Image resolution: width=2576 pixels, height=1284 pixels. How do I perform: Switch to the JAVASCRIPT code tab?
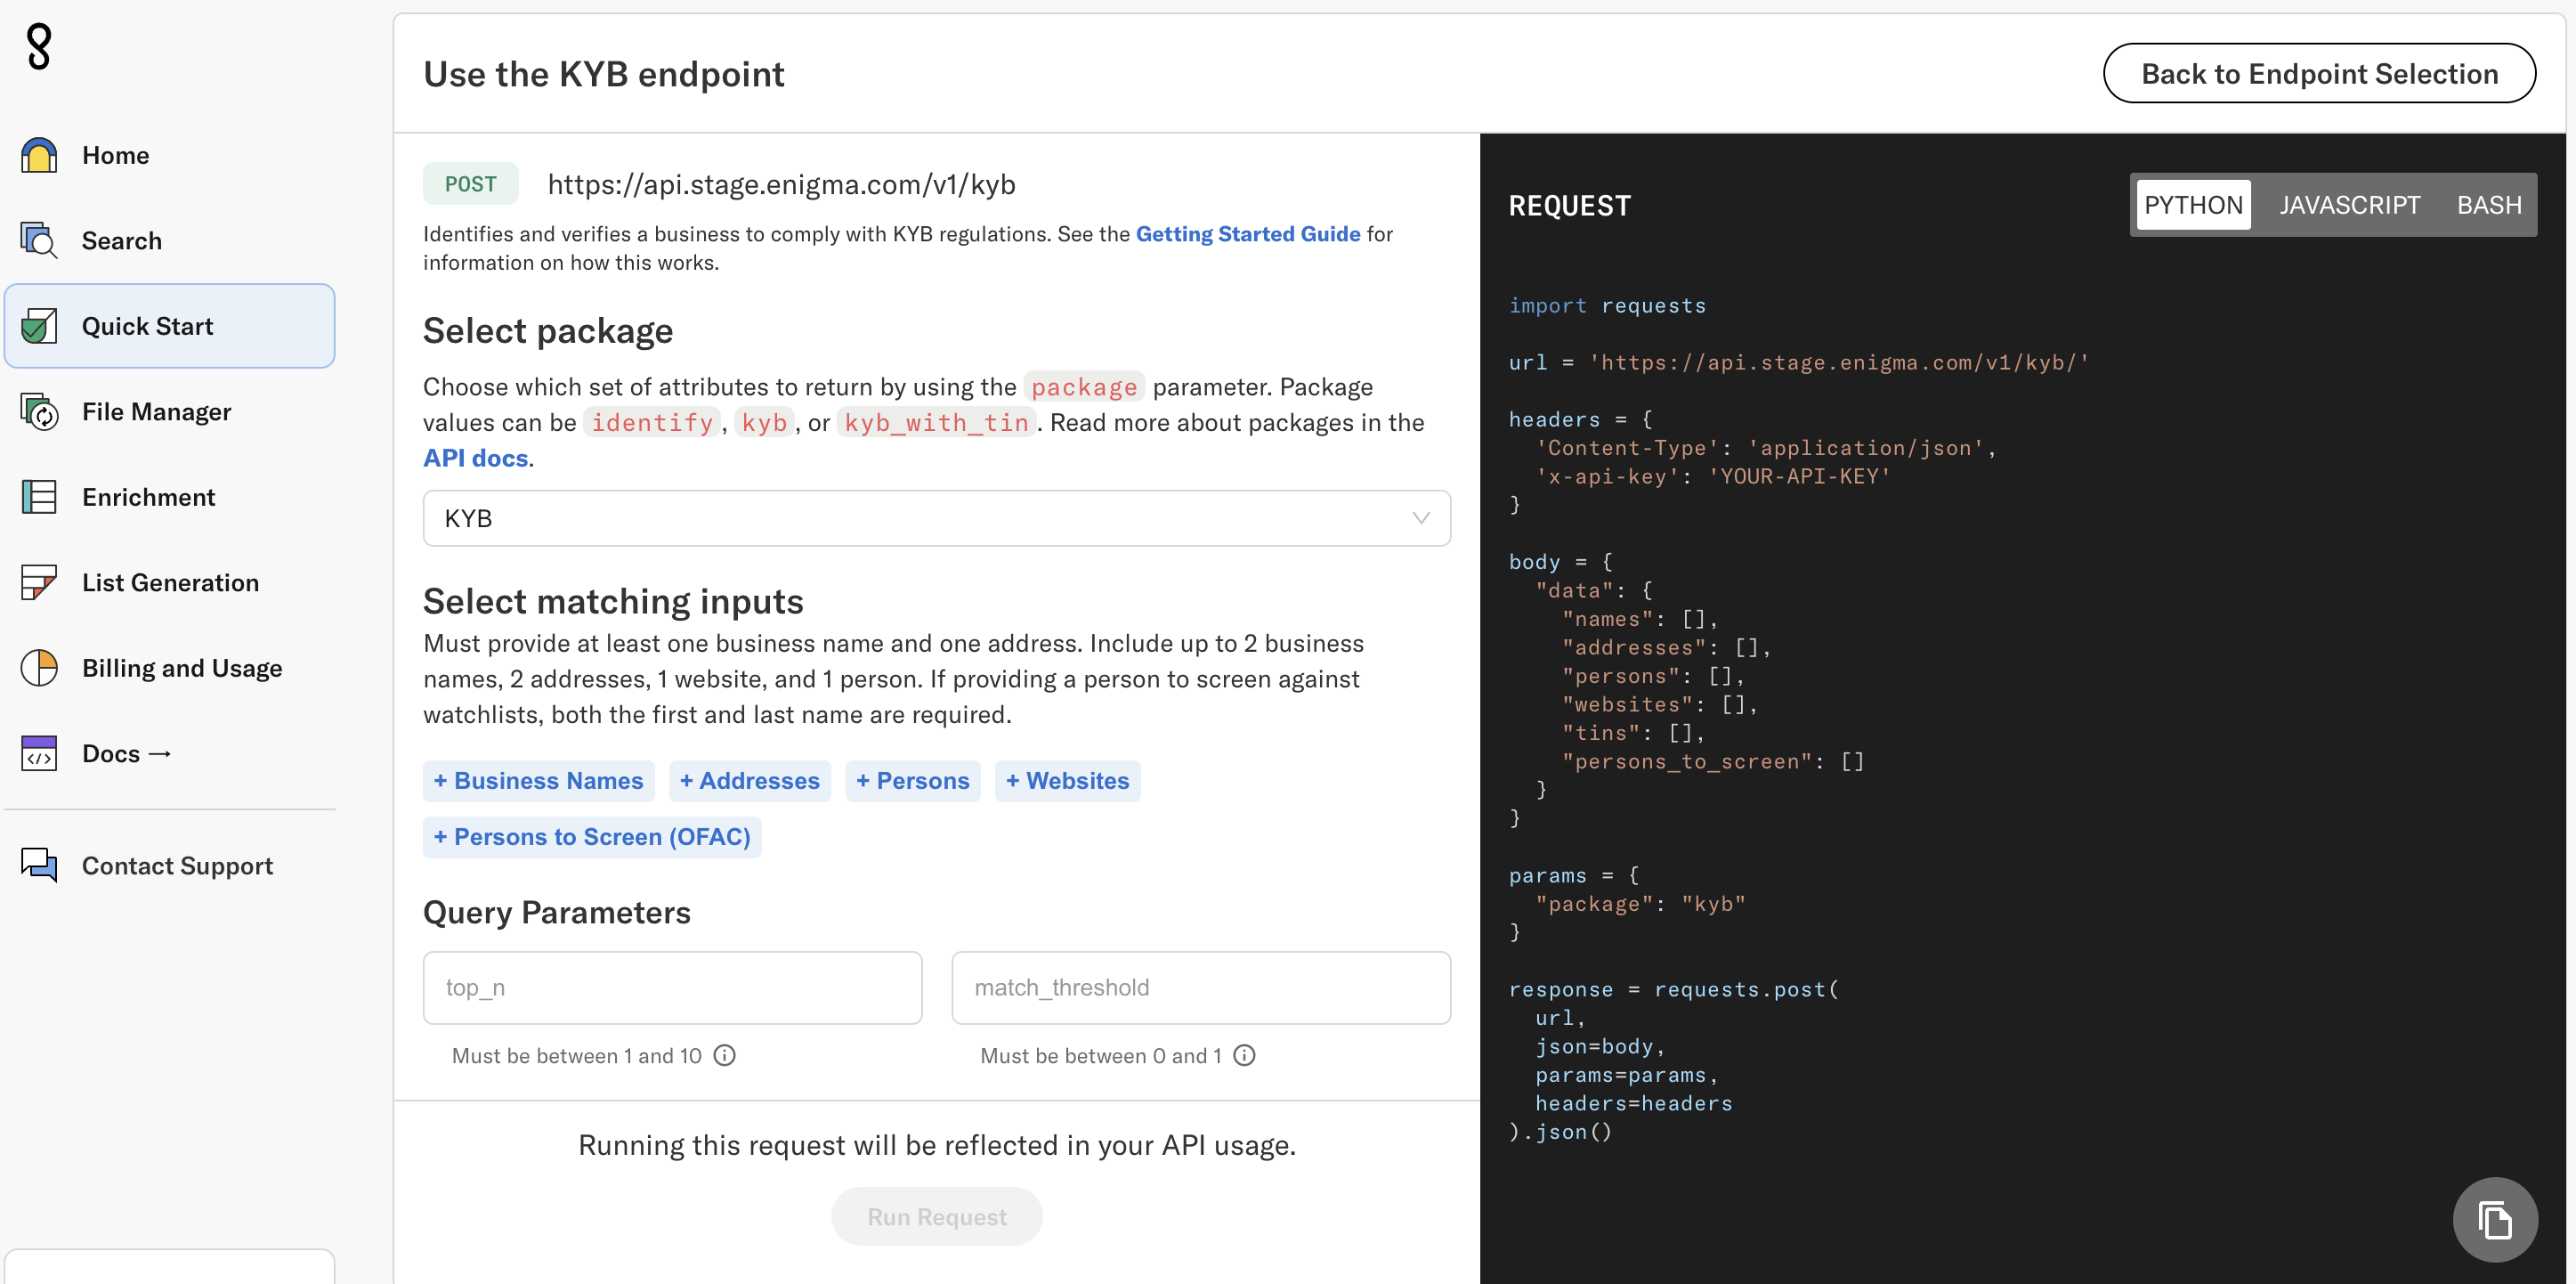click(x=2349, y=205)
